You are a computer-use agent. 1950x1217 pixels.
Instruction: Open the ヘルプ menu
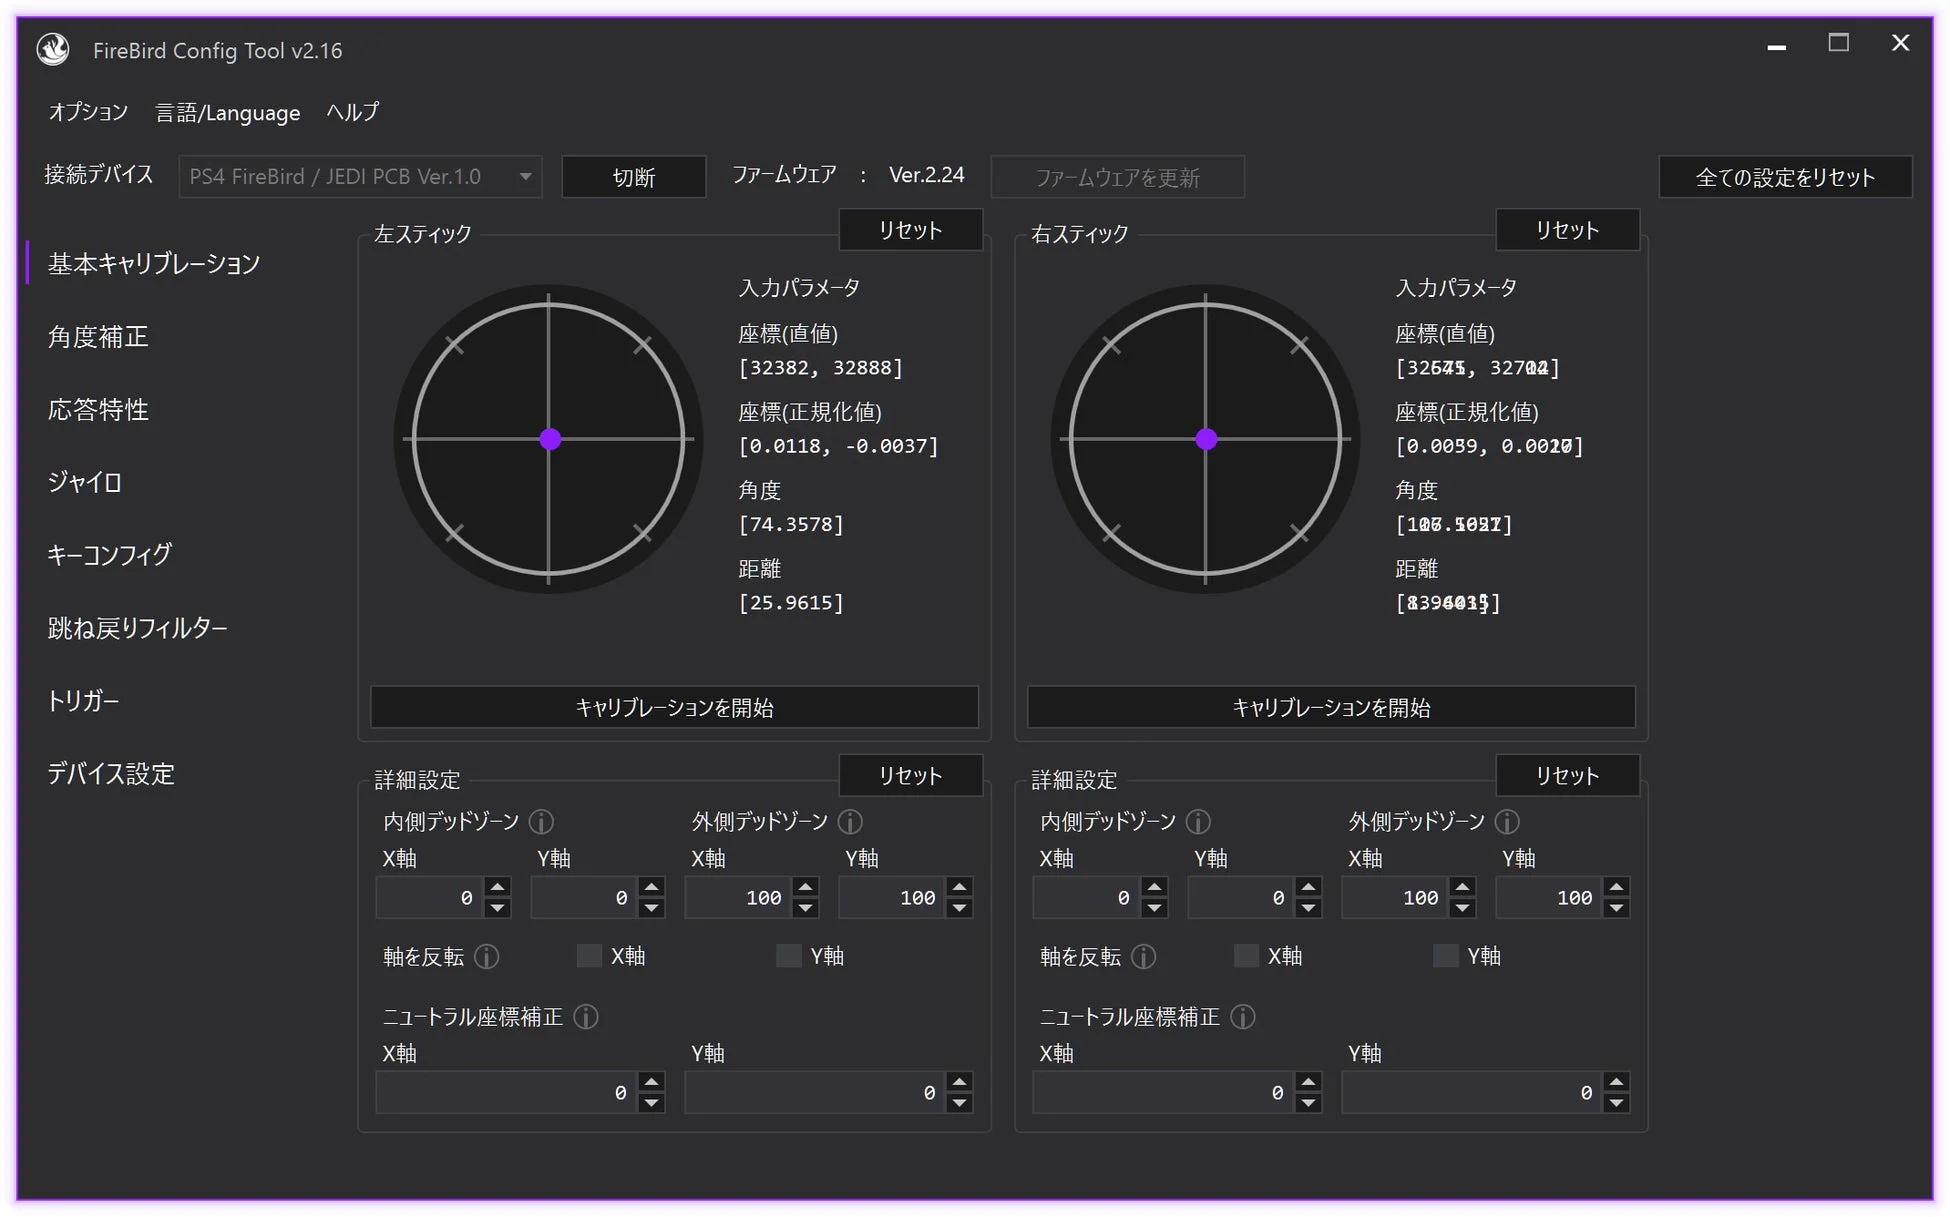351,112
